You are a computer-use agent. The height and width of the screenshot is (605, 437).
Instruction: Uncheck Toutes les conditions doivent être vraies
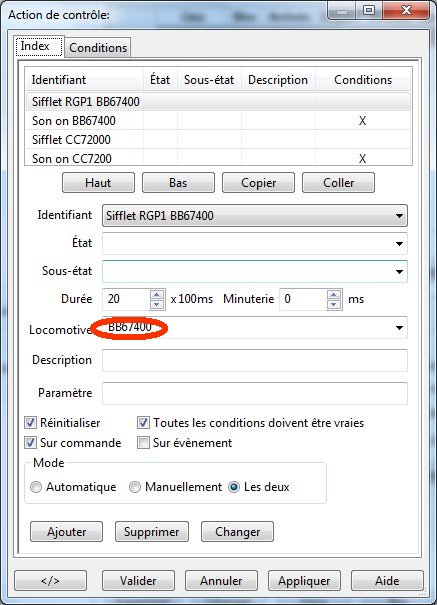[143, 422]
